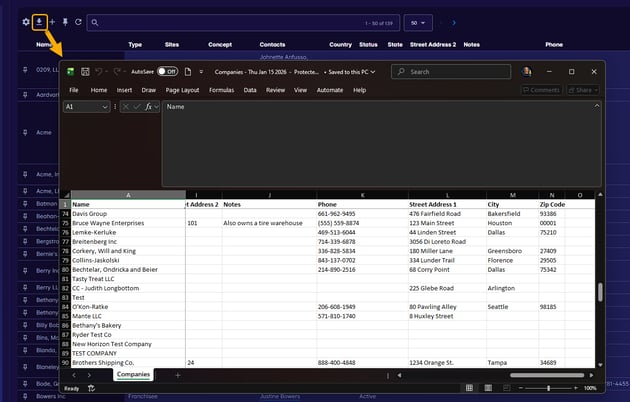Click the plus add icon in the app toolbar
Viewport: 630px width, 402px height.
point(53,21)
